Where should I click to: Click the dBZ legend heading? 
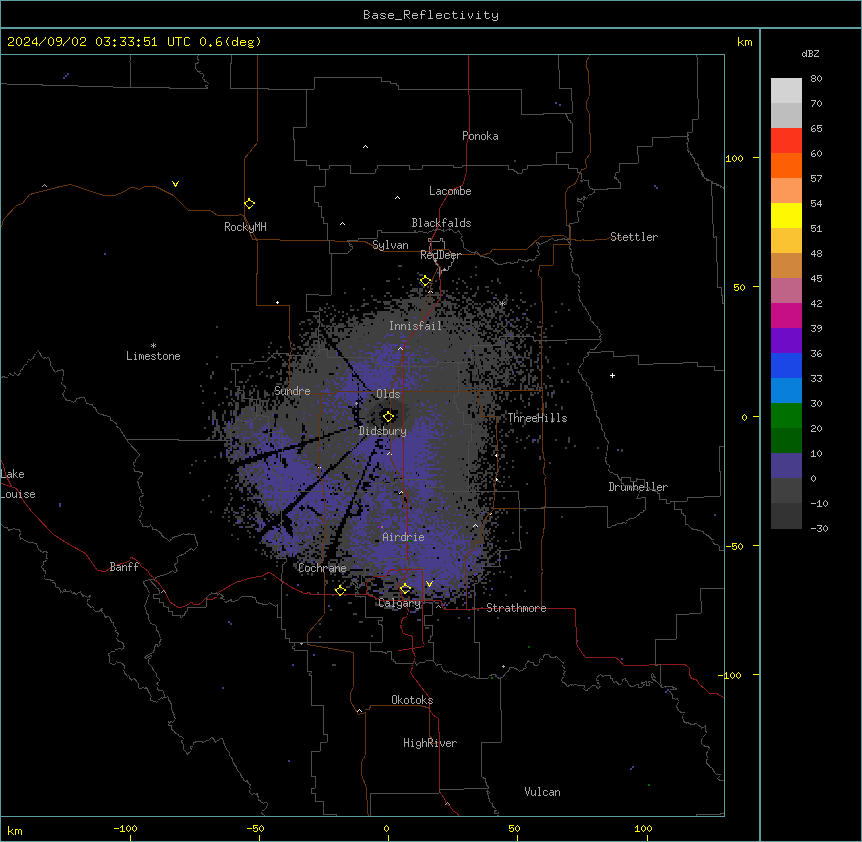pyautogui.click(x=810, y=54)
